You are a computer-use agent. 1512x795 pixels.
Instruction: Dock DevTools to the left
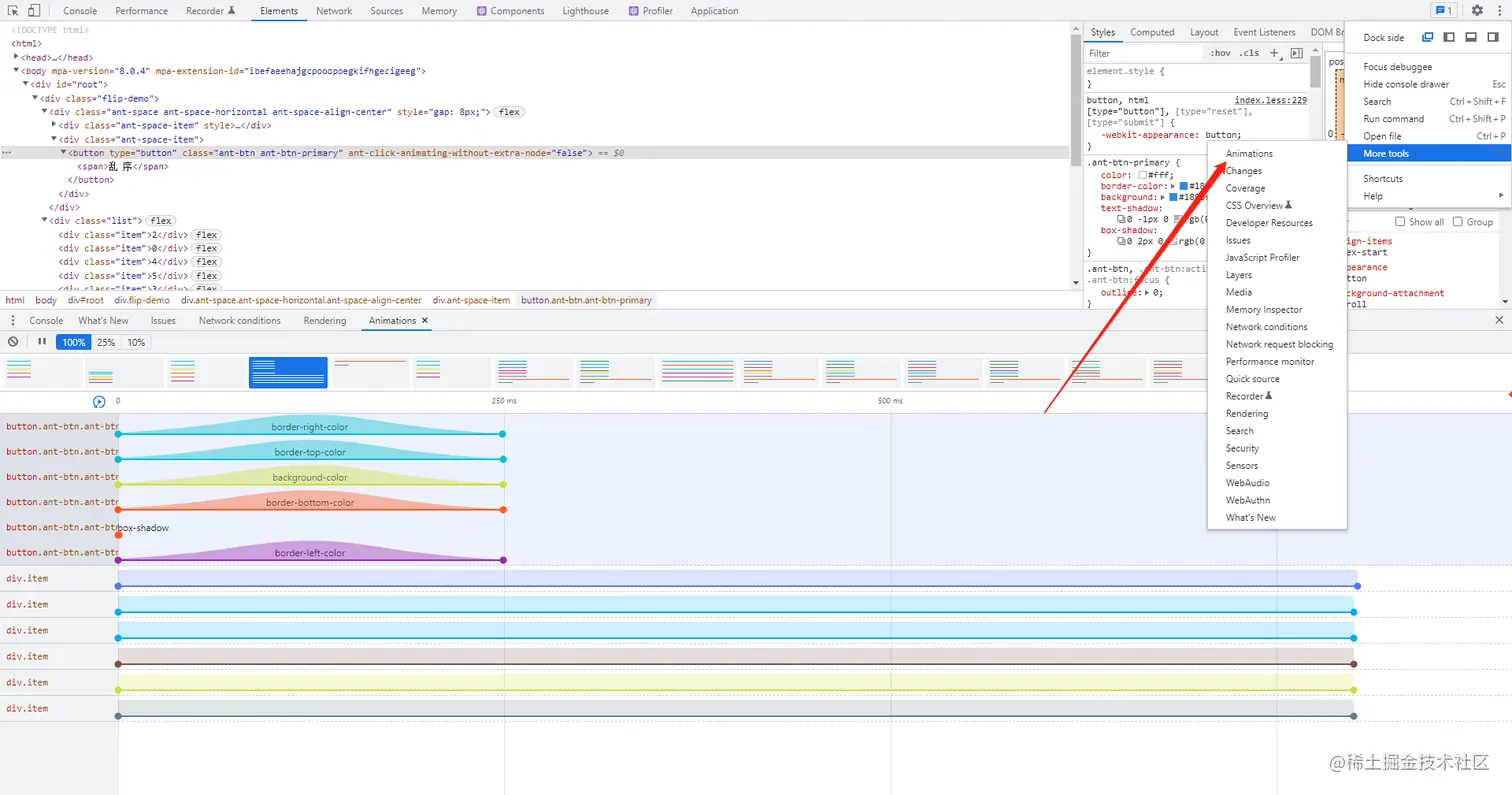[x=1449, y=37]
